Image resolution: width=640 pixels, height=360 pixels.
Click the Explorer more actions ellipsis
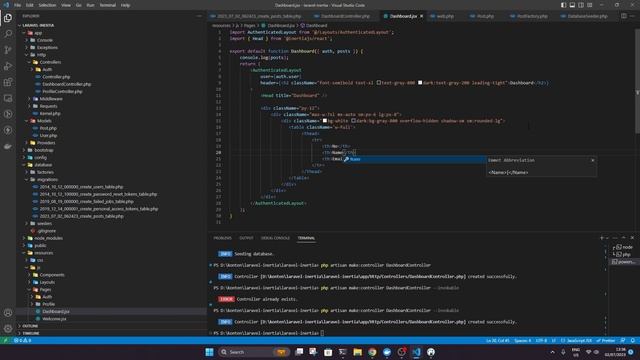(x=199, y=16)
